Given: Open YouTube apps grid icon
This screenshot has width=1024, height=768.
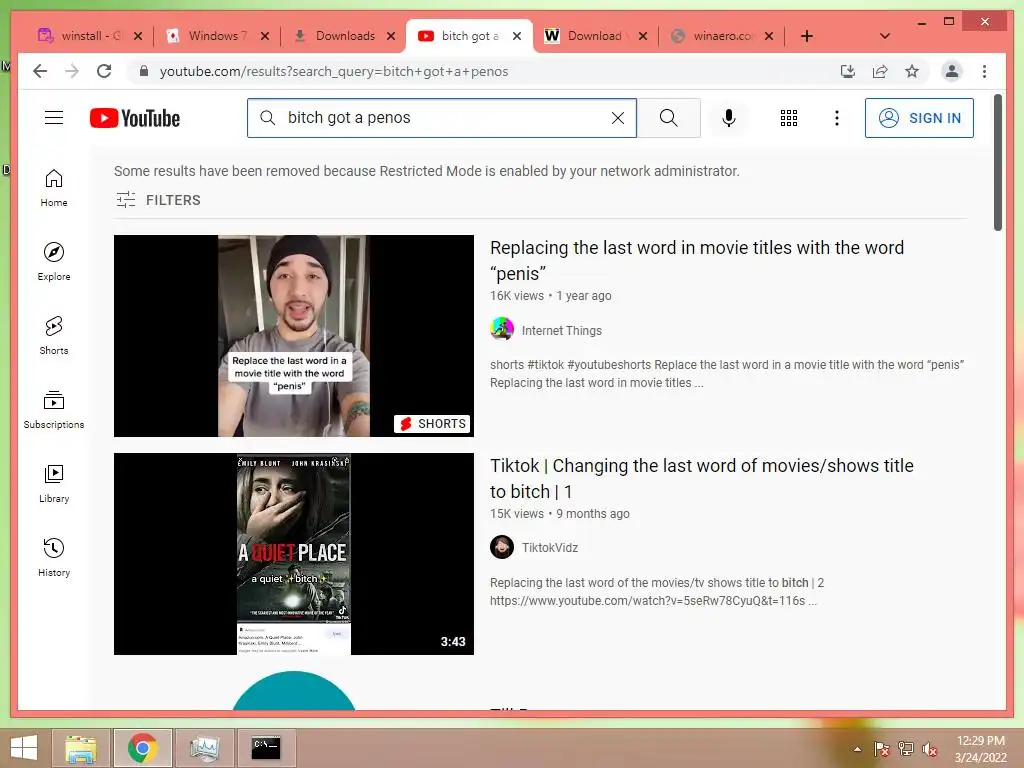Looking at the screenshot, I should [788, 118].
